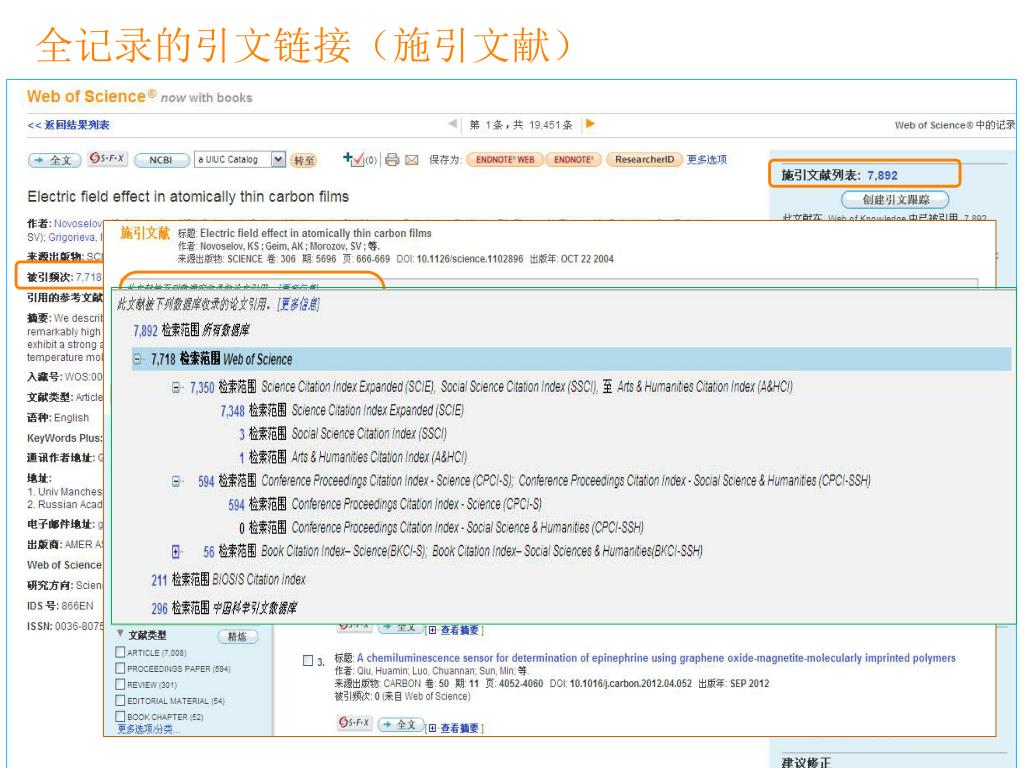
Task: Open 211 BIOSIS Citation Index count
Action: [159, 580]
